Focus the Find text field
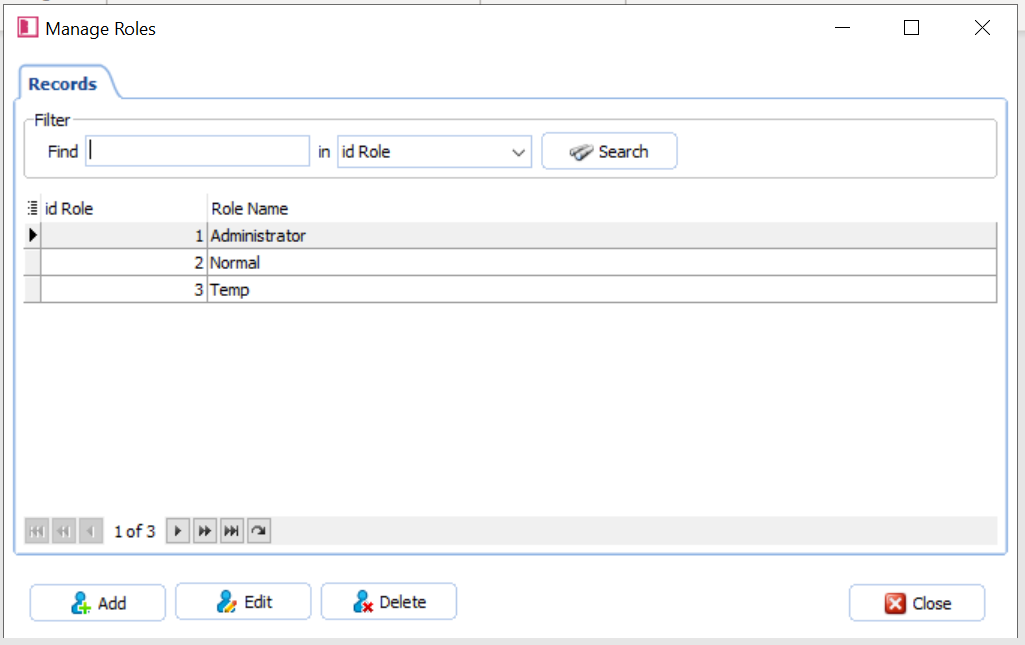Screen dimensions: 1025x645 click(x=197, y=151)
